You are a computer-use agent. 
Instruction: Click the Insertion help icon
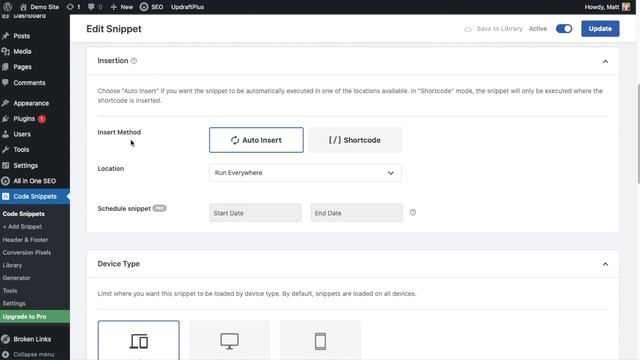click(133, 61)
